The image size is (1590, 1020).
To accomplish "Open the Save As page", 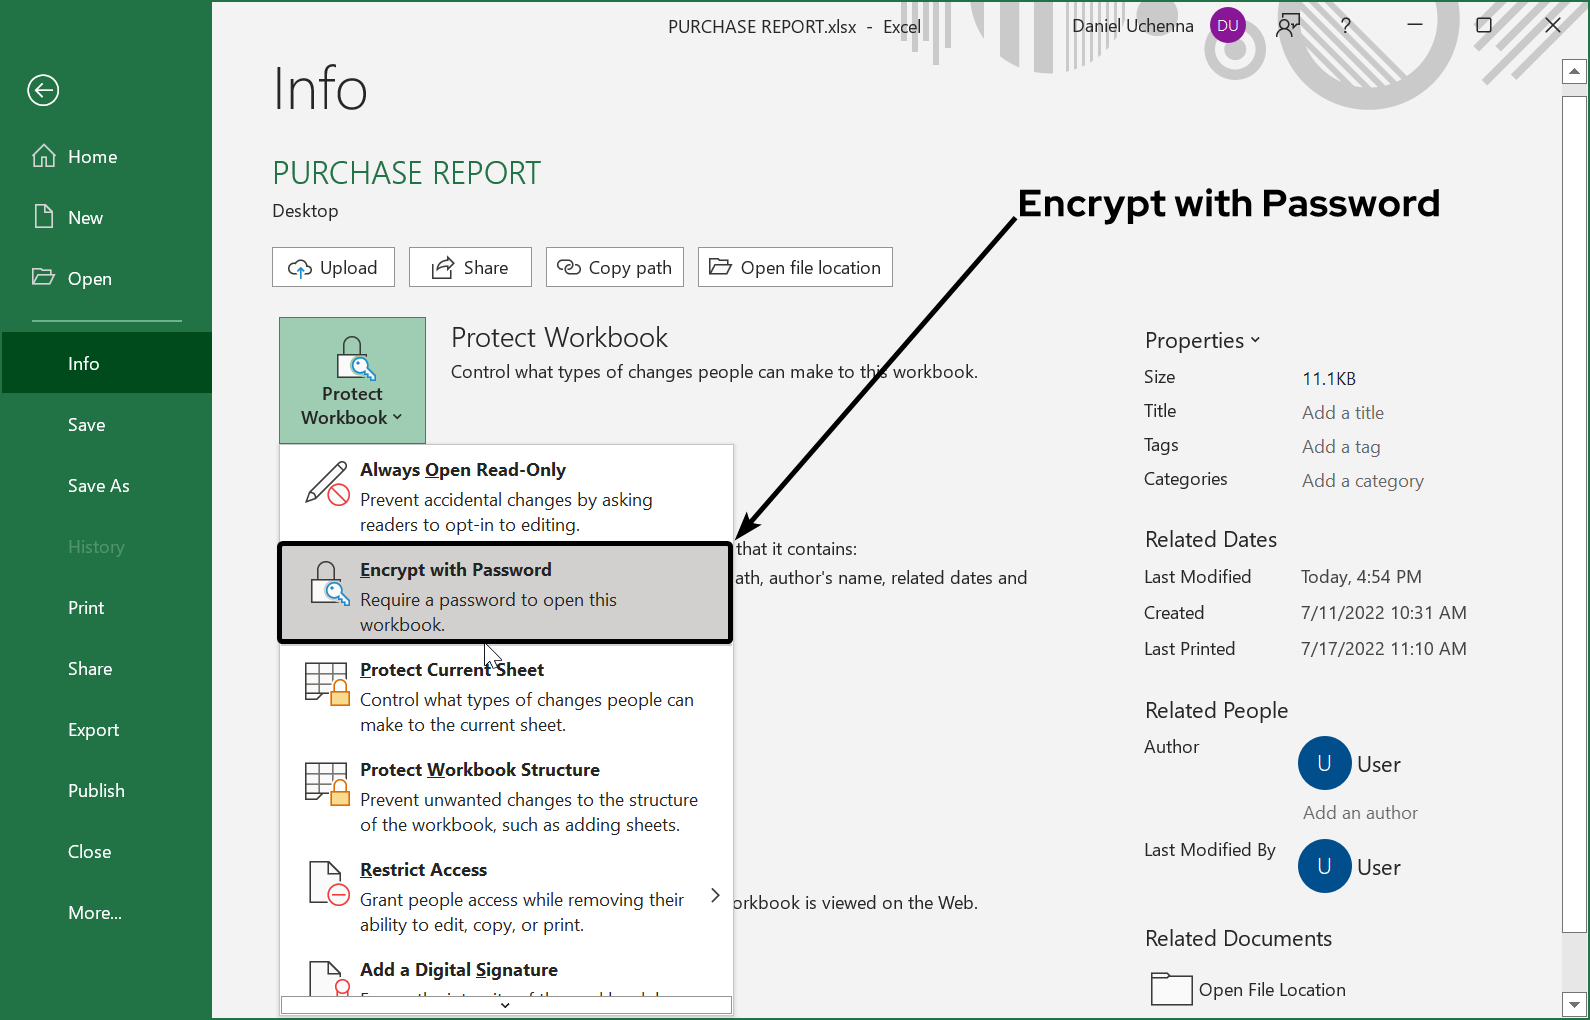I will tap(98, 485).
